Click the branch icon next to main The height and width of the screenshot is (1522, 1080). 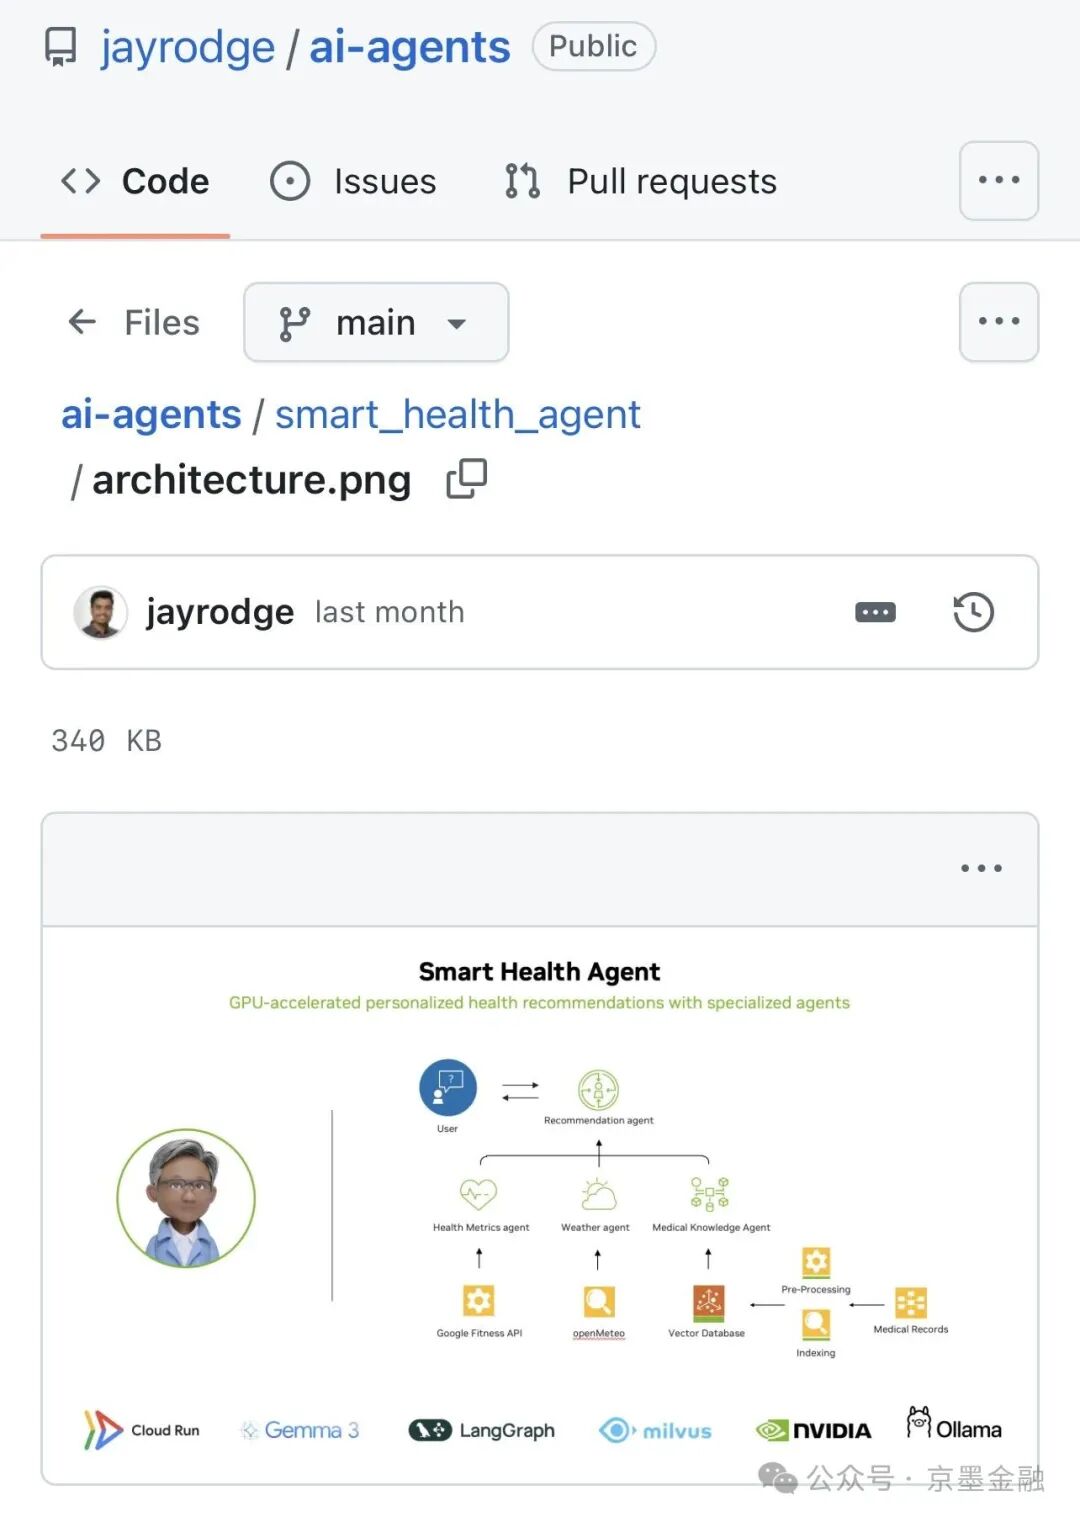(x=295, y=322)
